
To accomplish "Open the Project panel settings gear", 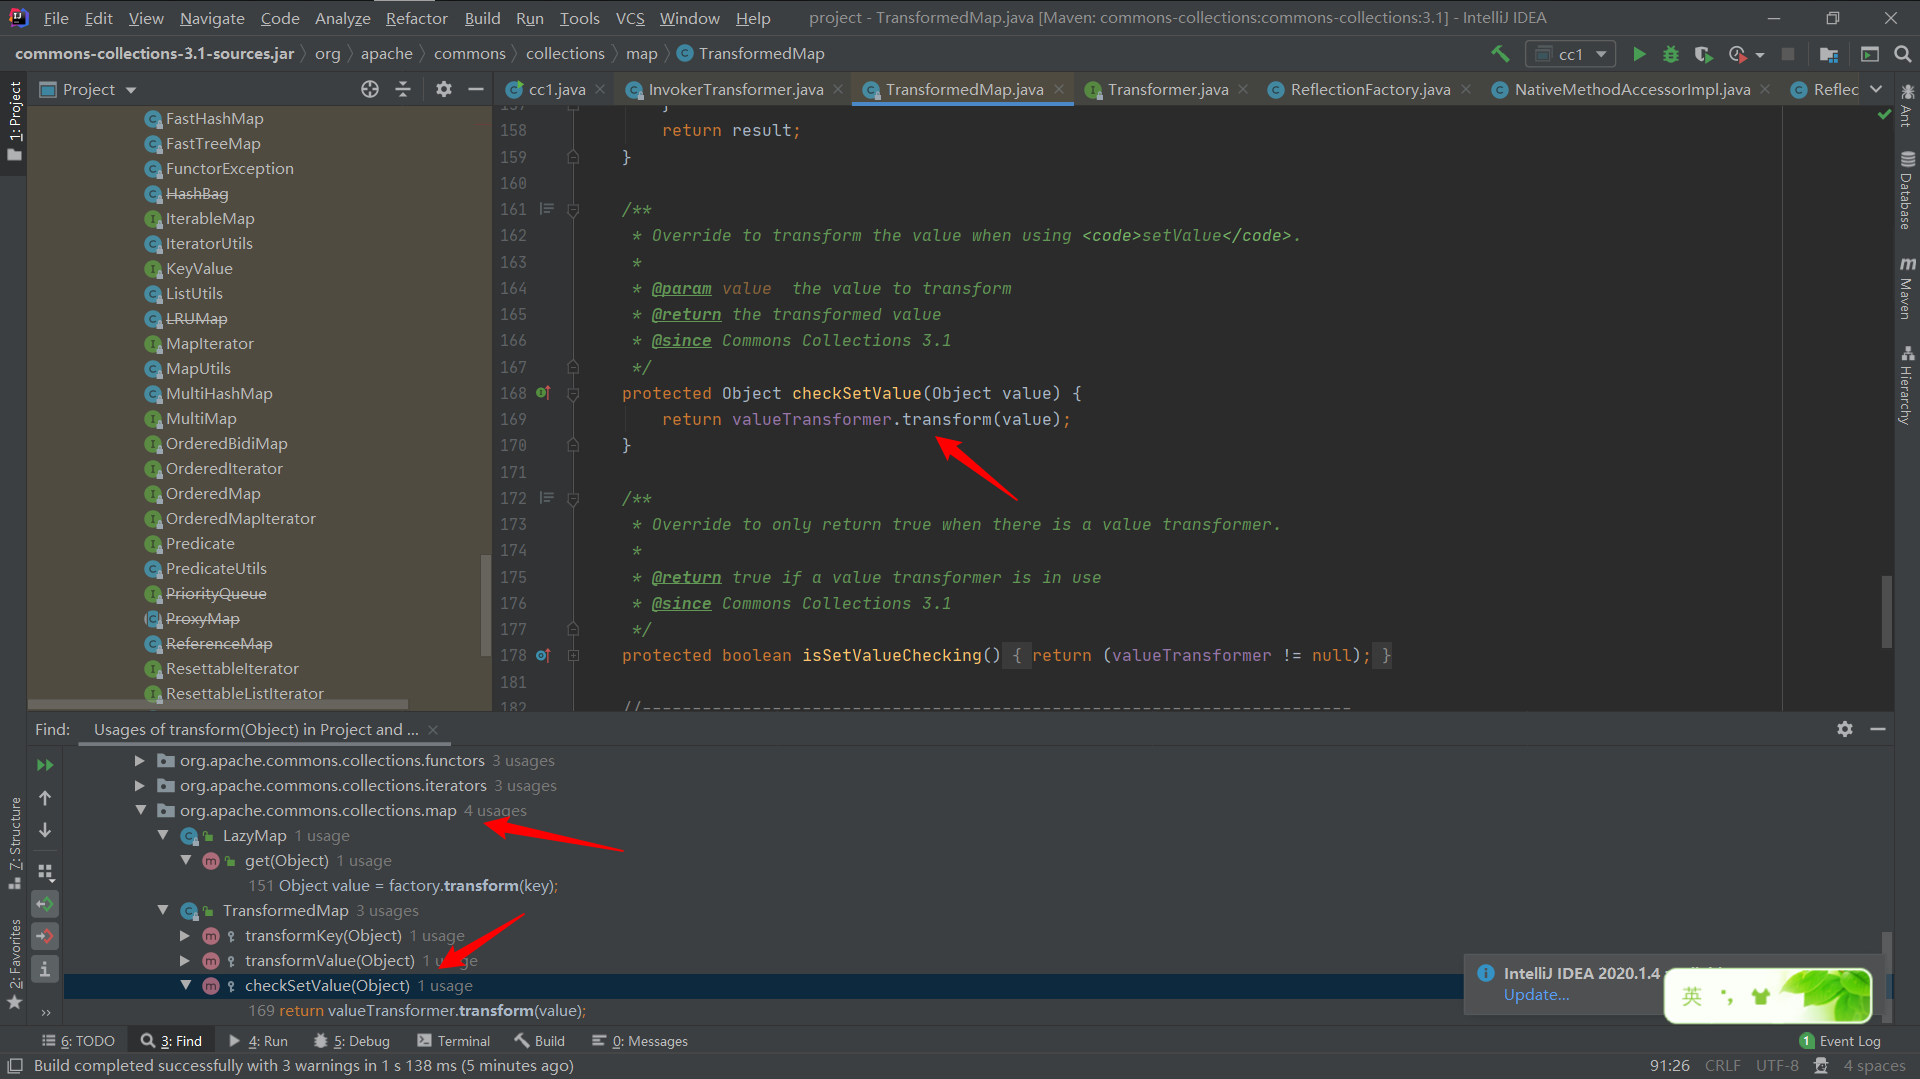I will (x=444, y=89).
